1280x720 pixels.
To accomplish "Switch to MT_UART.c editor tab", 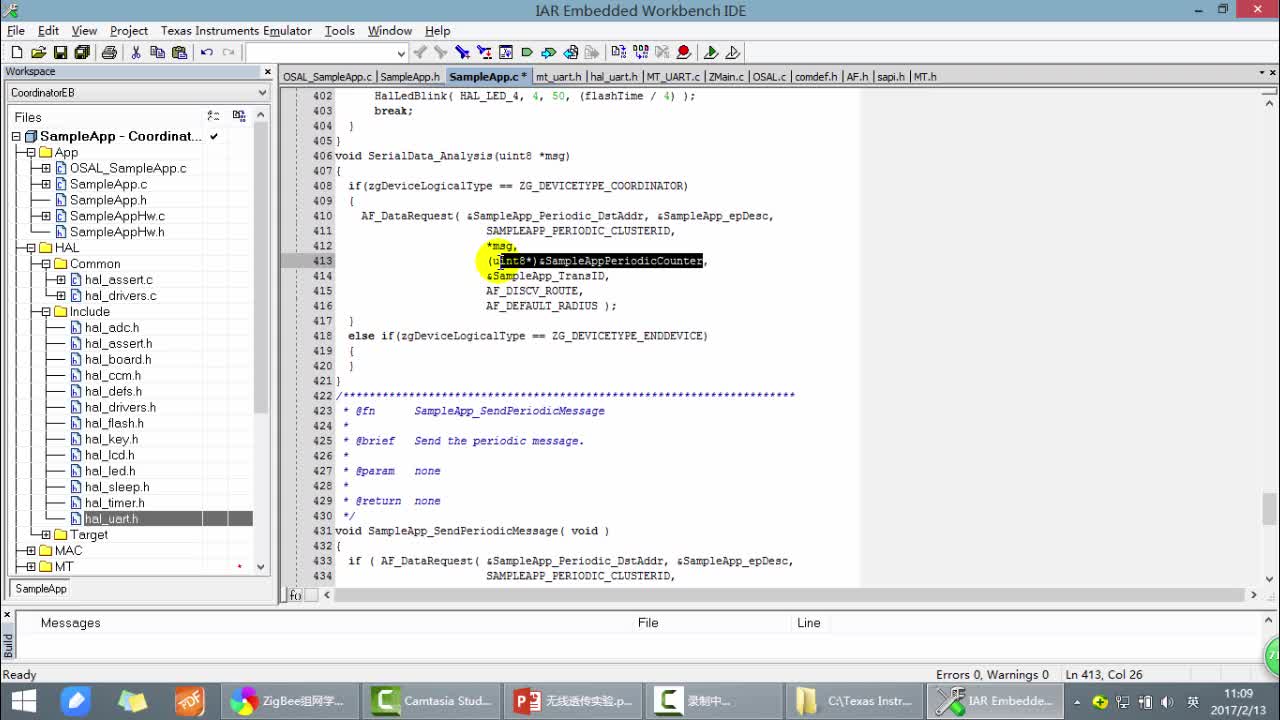I will pos(673,77).
